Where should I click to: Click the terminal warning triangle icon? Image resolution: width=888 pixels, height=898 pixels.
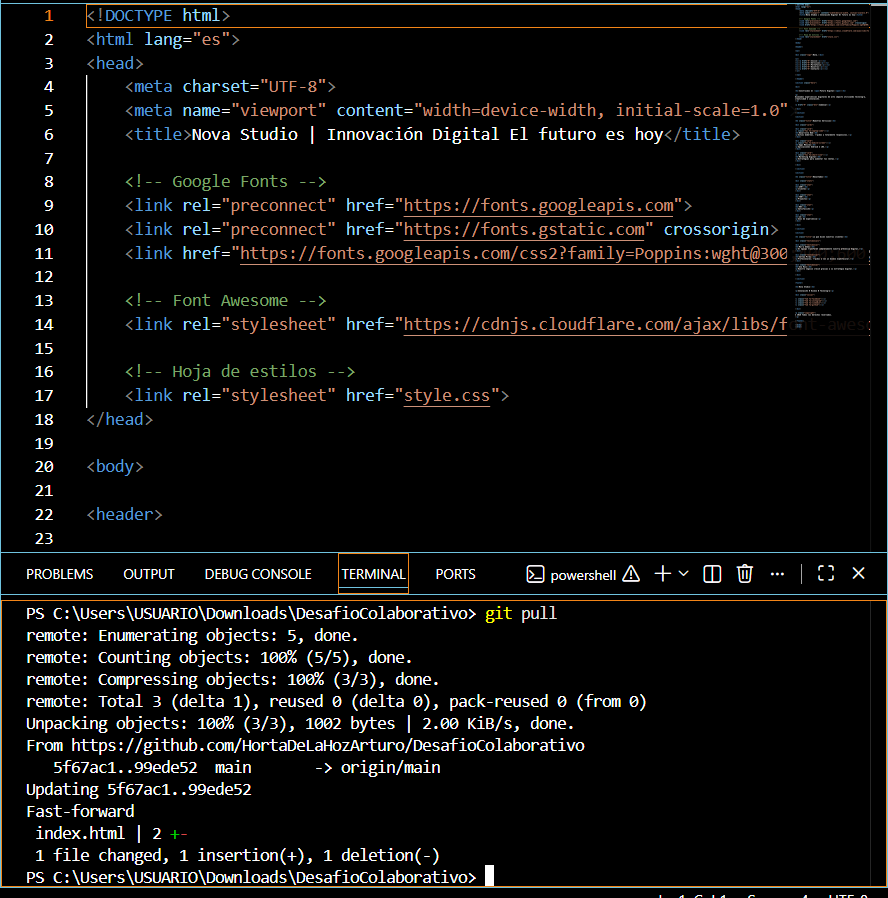[x=631, y=573]
